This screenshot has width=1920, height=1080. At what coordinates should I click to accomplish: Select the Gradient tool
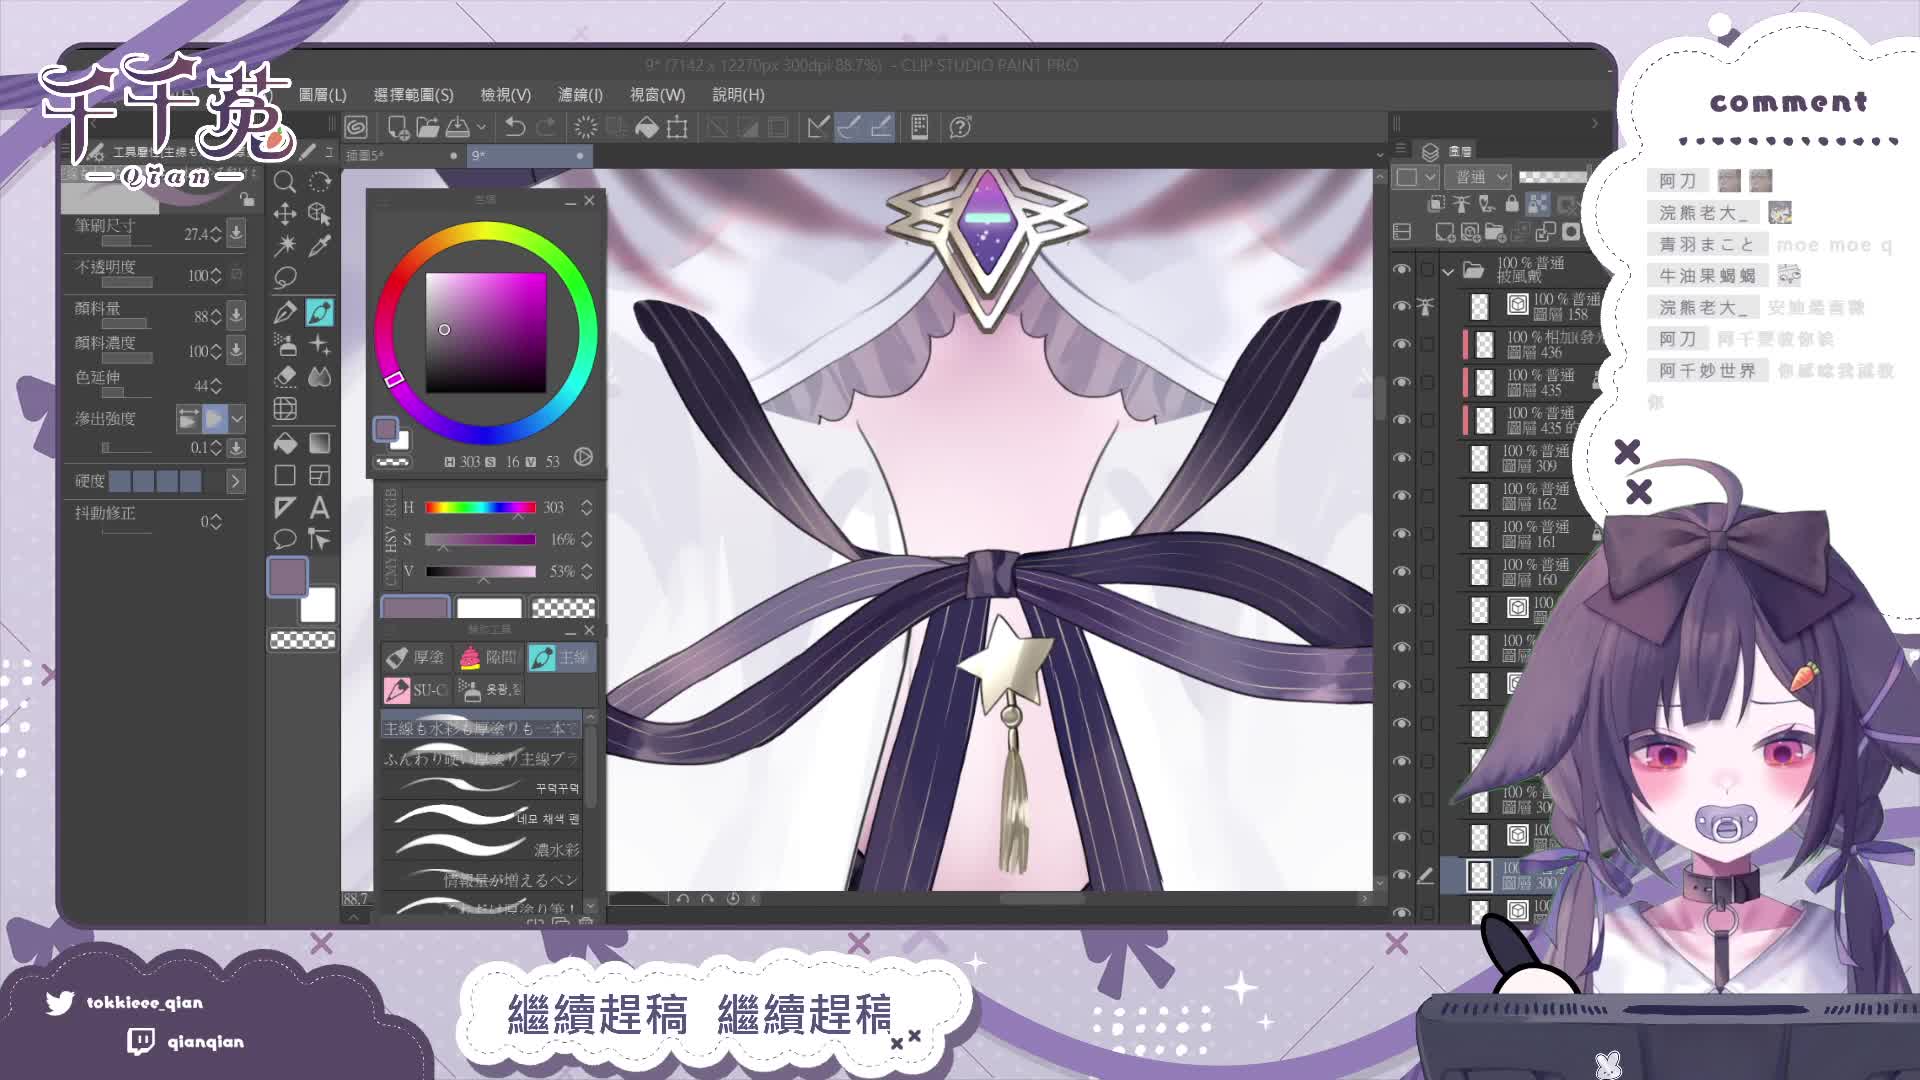pyautogui.click(x=320, y=443)
